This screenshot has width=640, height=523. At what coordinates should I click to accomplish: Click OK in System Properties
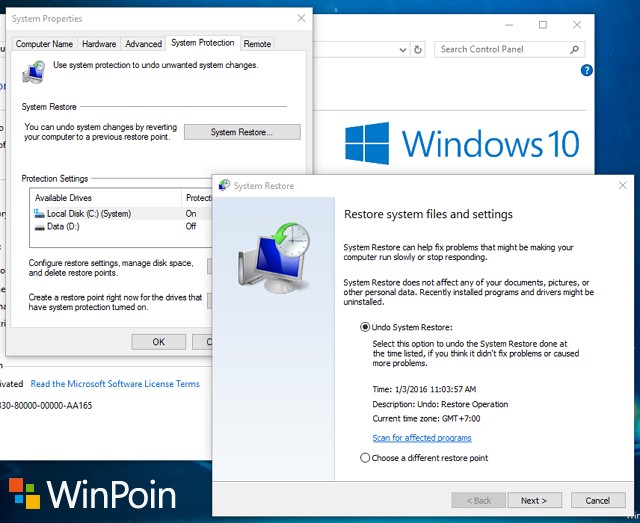click(x=158, y=342)
